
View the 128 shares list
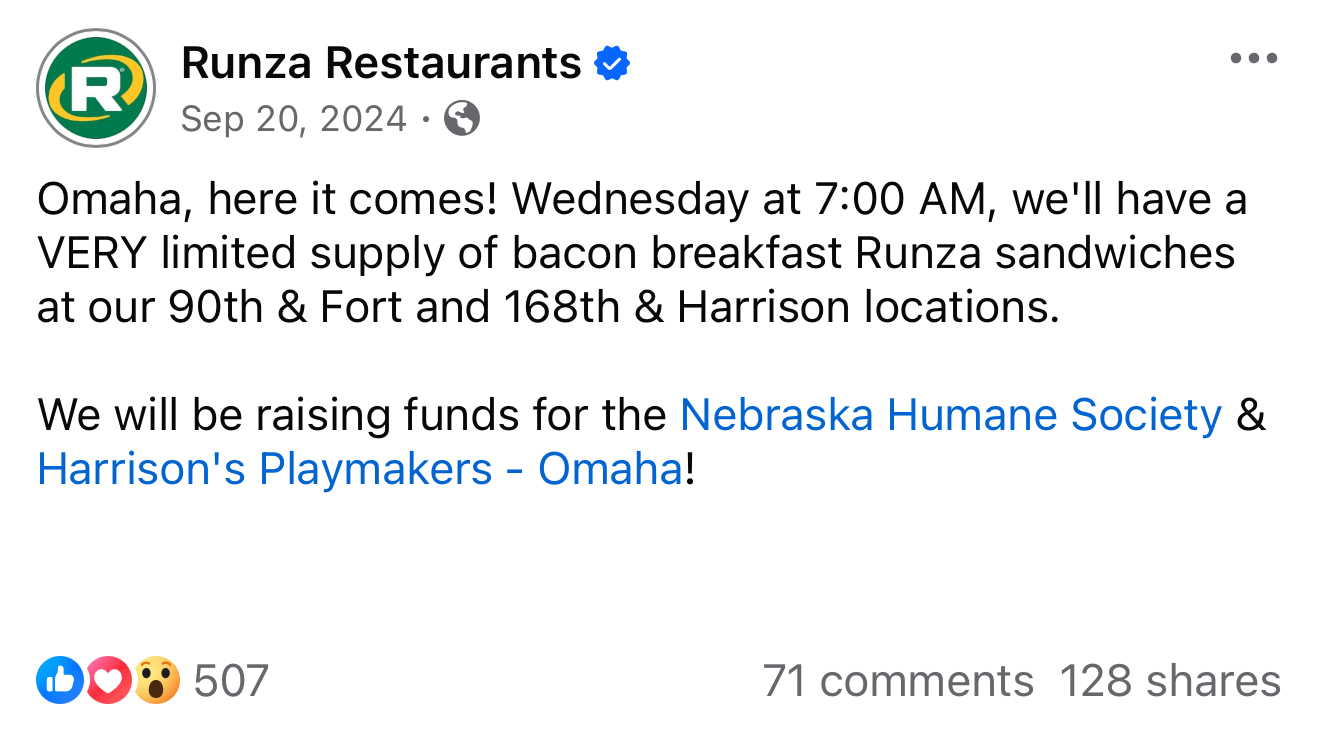tap(1169, 681)
